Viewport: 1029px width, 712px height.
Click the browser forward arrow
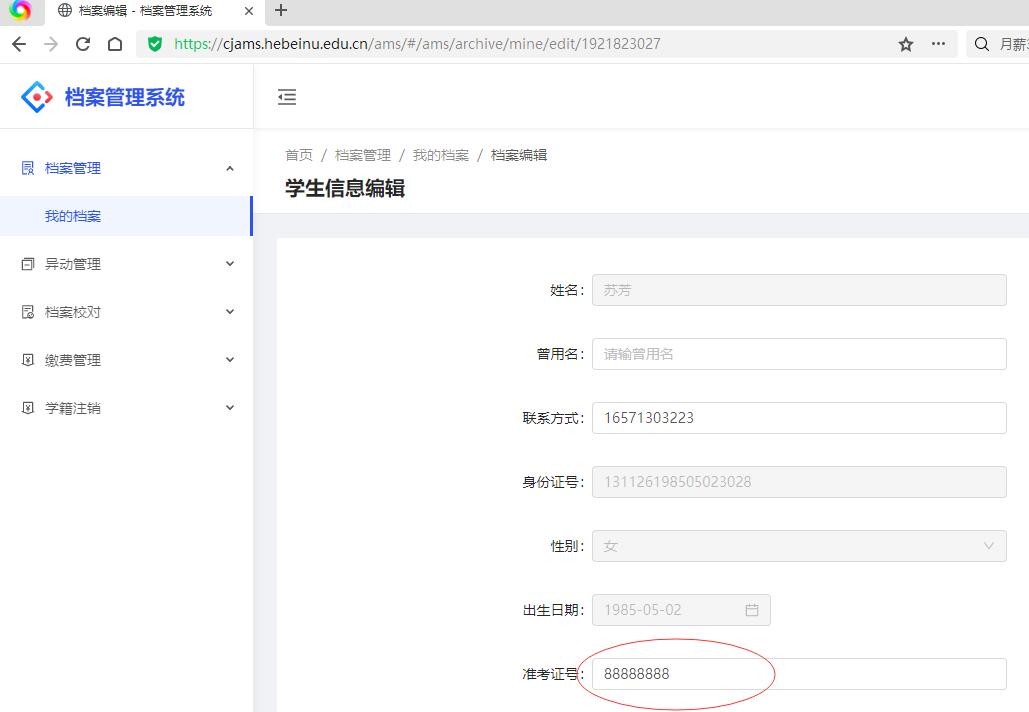[x=51, y=44]
